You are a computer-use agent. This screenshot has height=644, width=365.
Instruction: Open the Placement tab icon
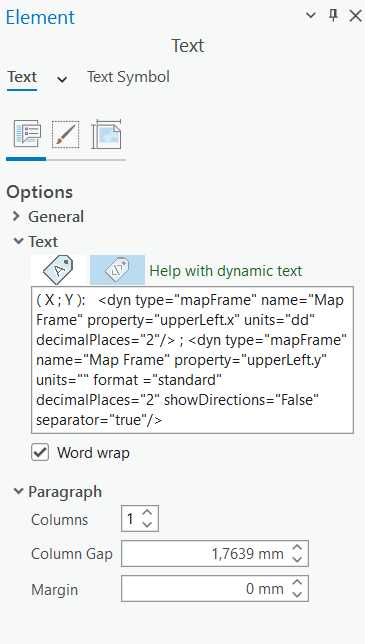tap(106, 134)
